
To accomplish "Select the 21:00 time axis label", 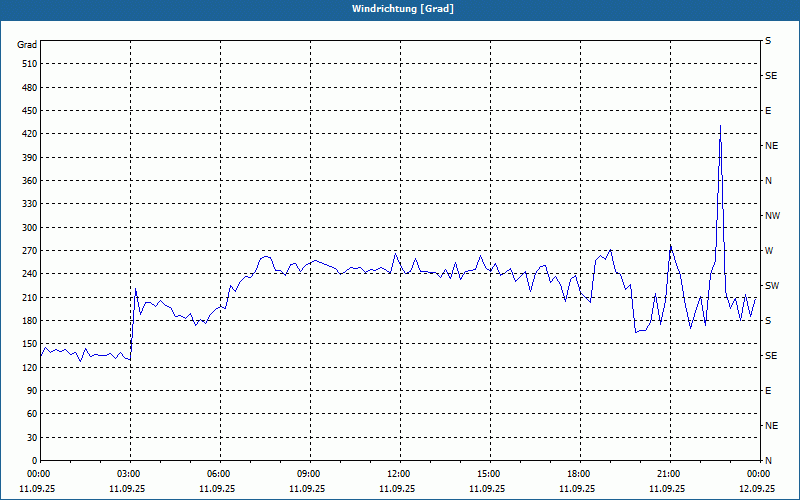I will [x=669, y=474].
